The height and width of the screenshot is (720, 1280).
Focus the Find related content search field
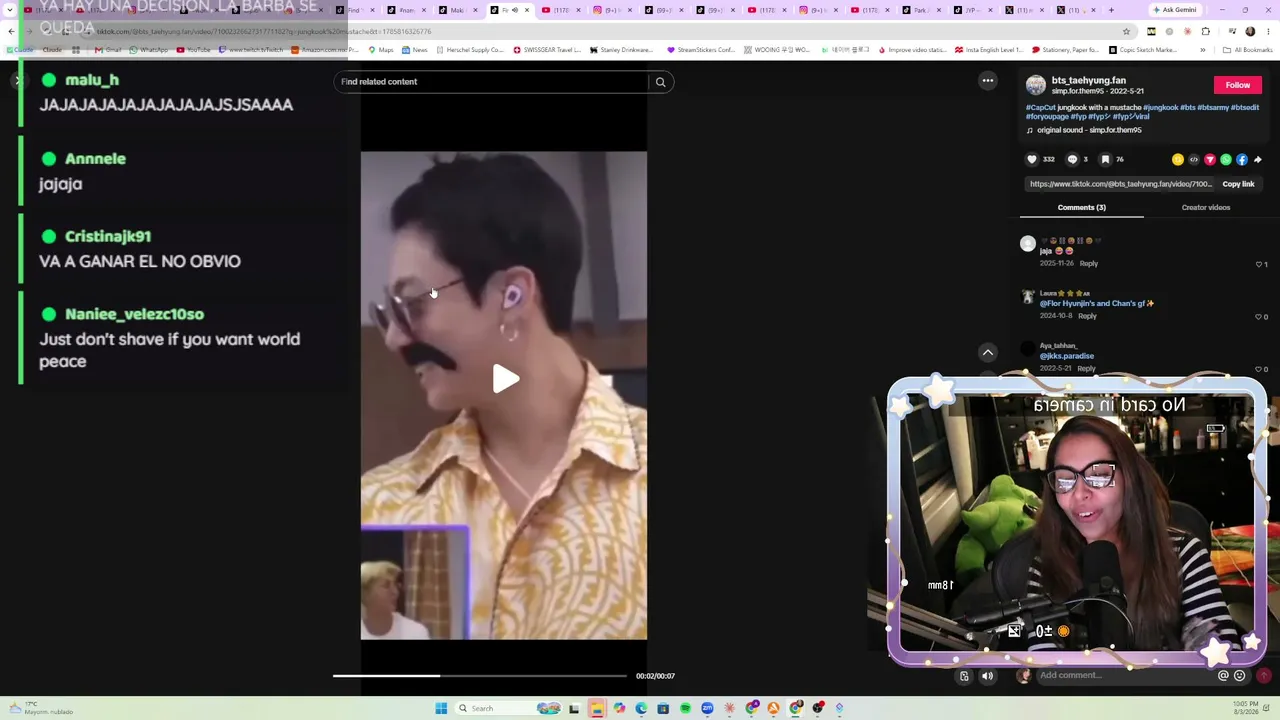[491, 82]
